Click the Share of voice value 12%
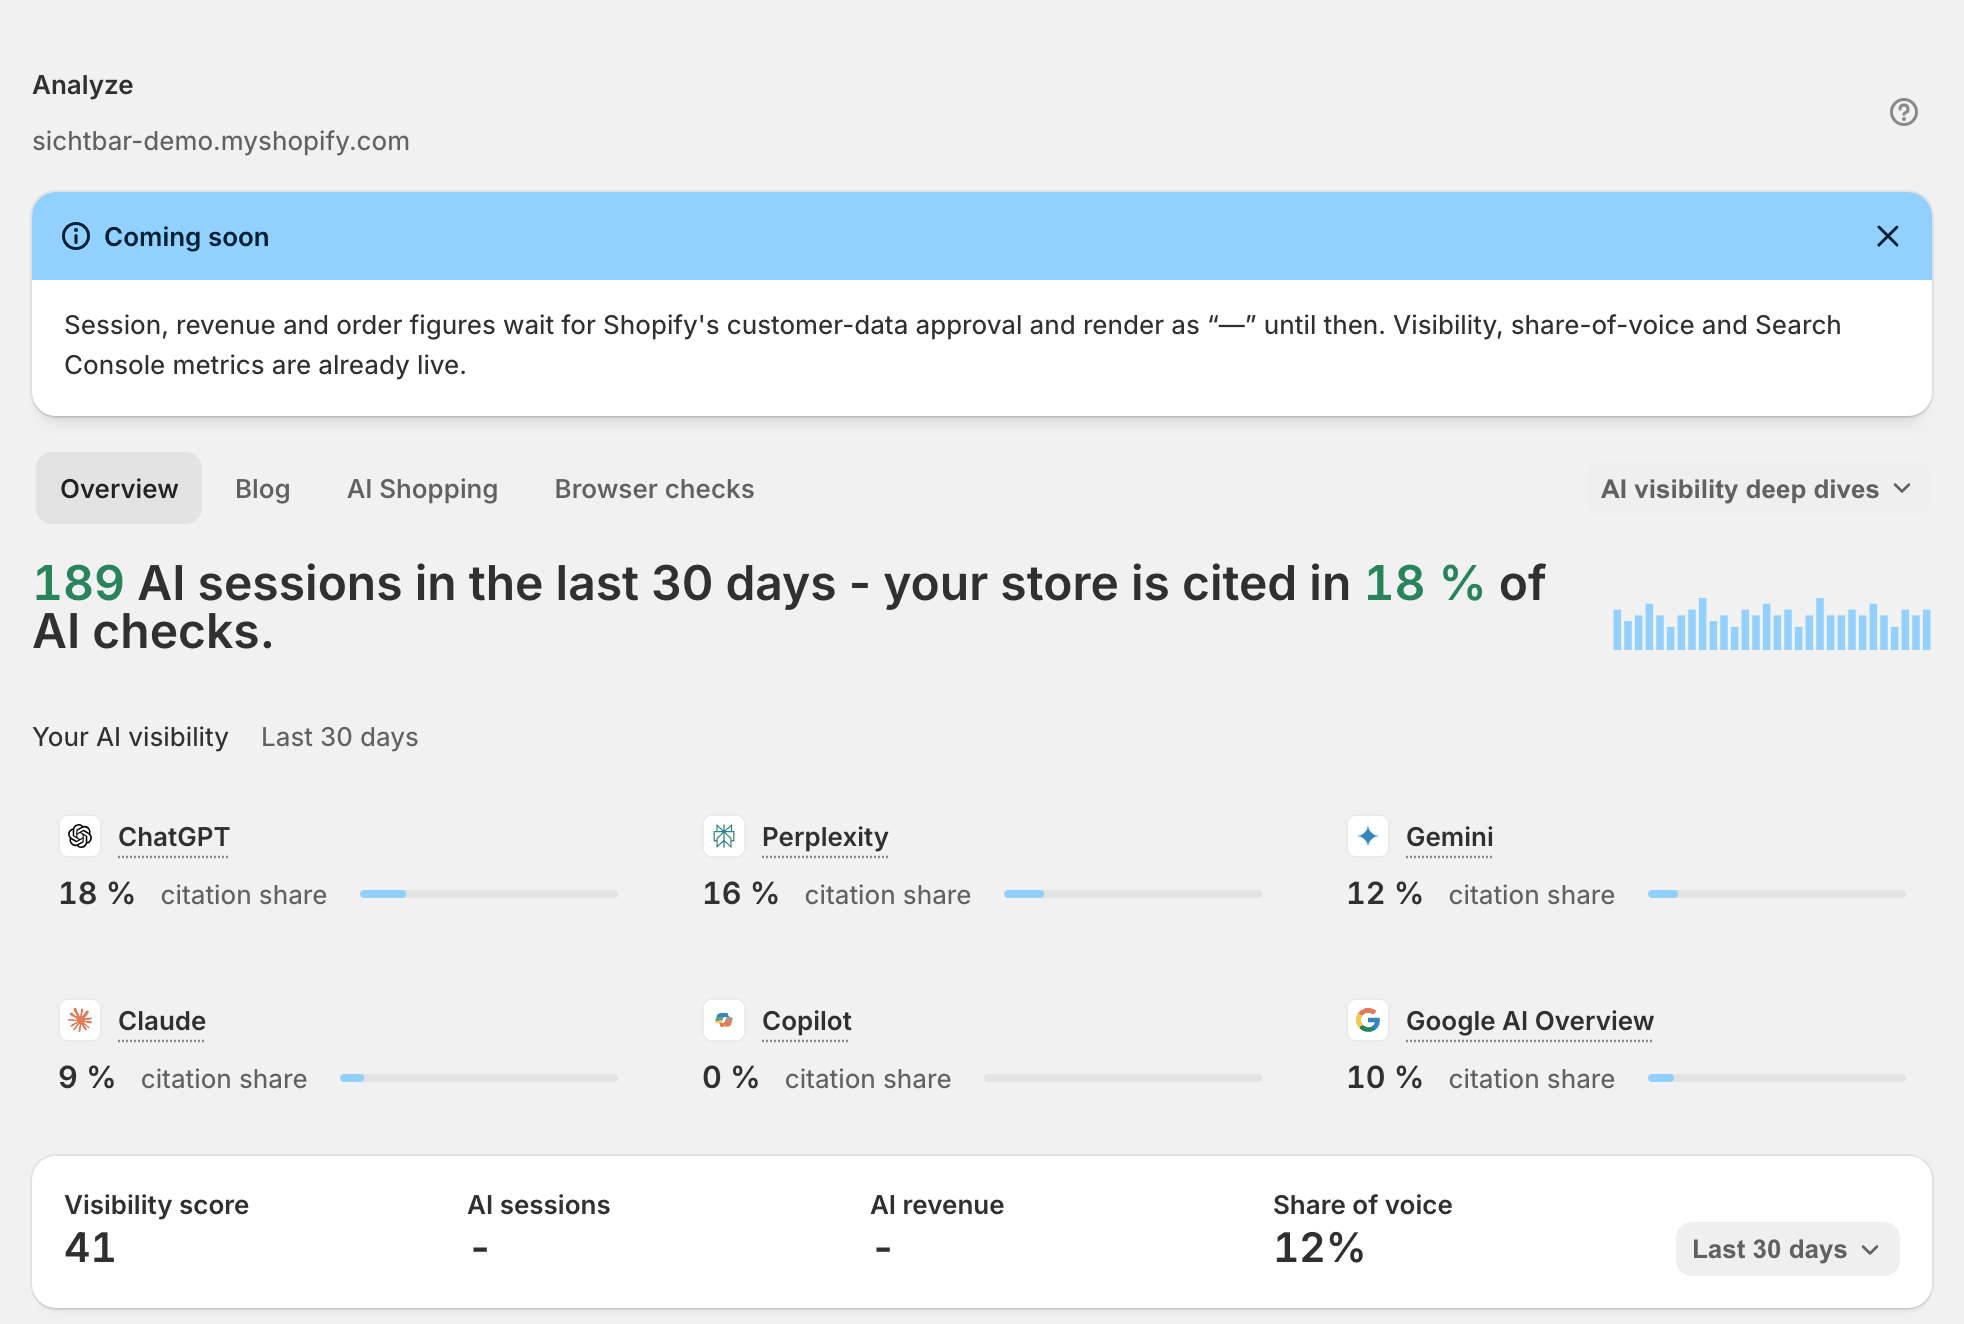Viewport: 1964px width, 1324px height. [x=1319, y=1248]
